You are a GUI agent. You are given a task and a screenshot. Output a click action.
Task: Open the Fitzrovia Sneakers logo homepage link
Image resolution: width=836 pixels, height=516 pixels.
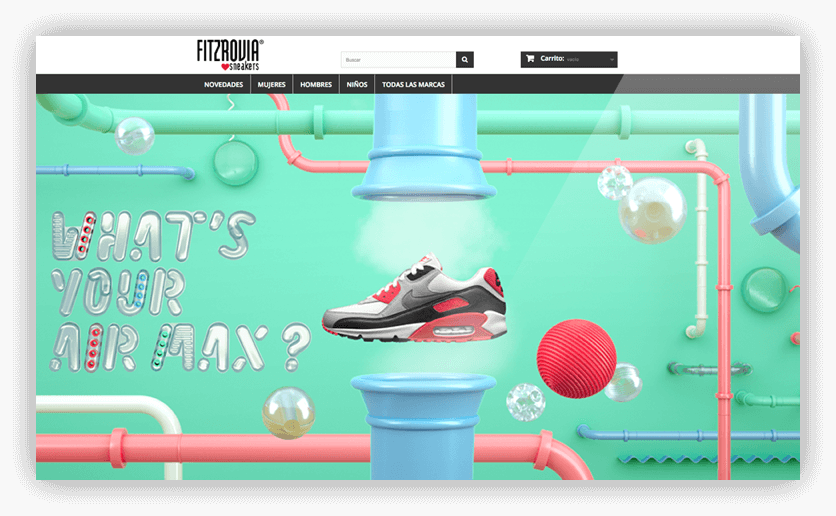230,54
